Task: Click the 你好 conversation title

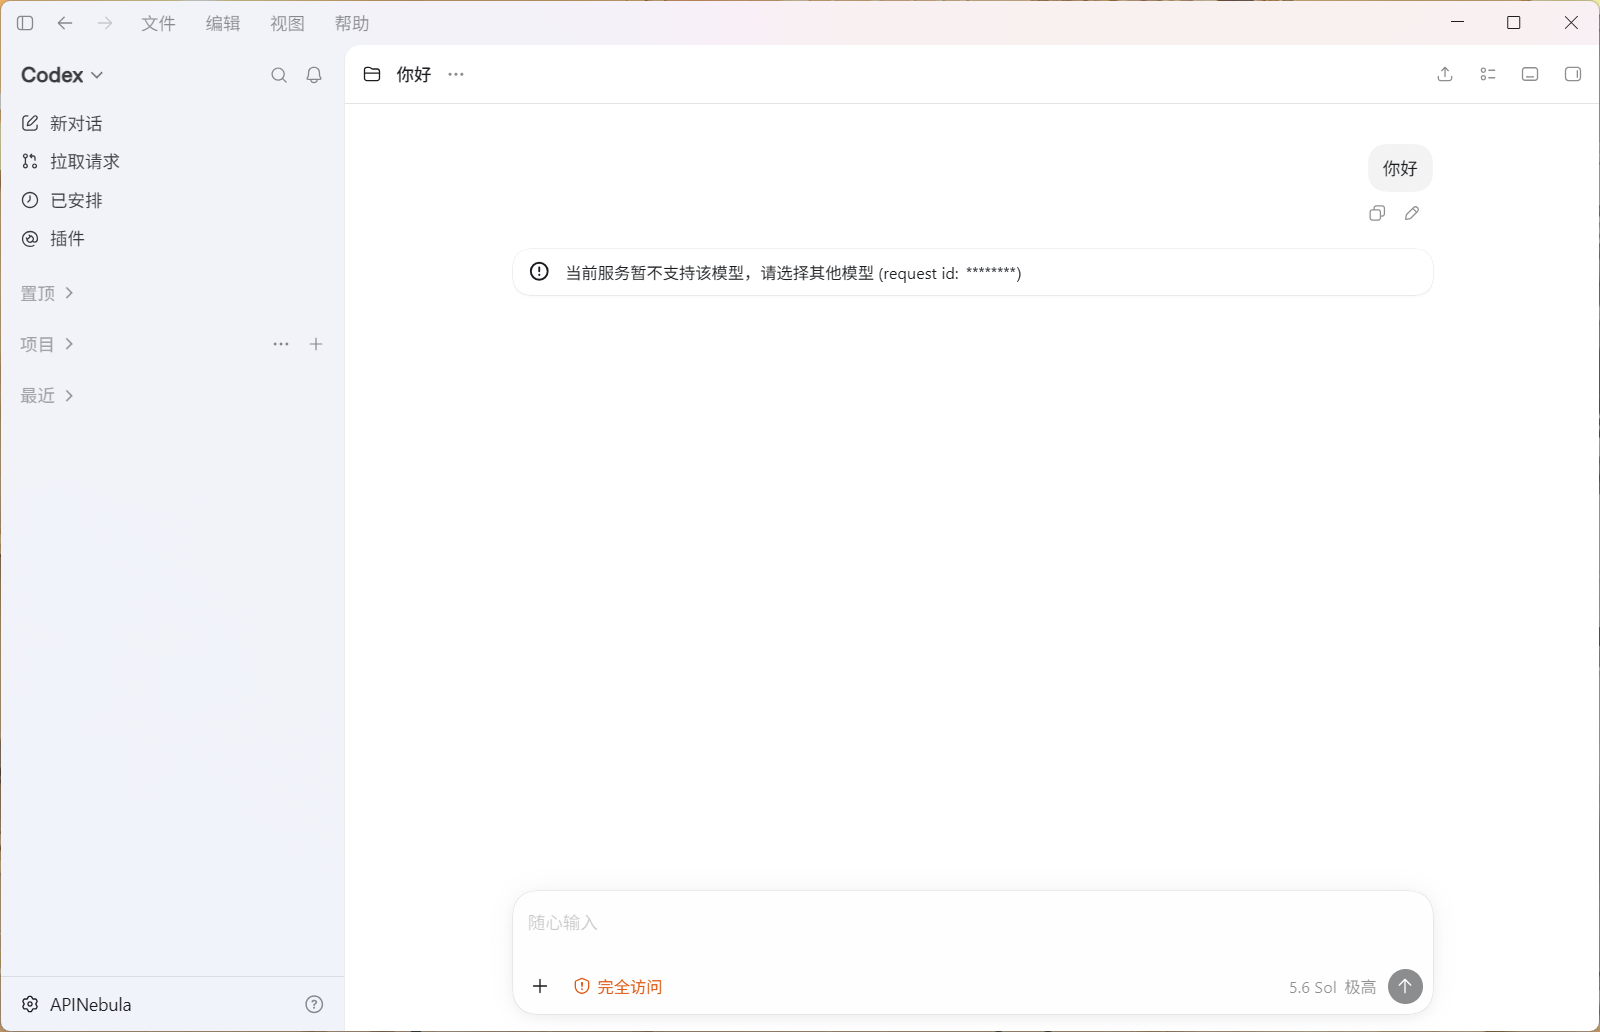Action: point(414,74)
